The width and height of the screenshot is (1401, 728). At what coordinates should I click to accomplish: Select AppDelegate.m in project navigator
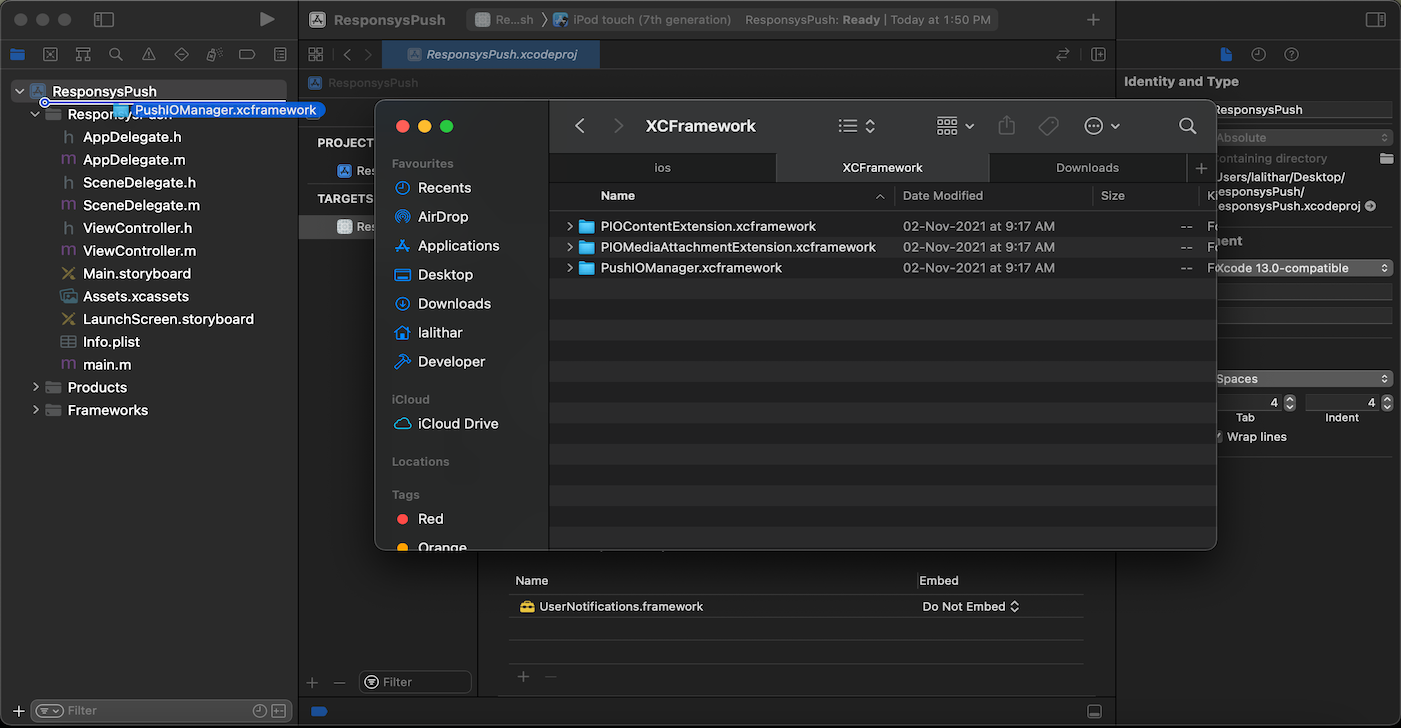[134, 160]
